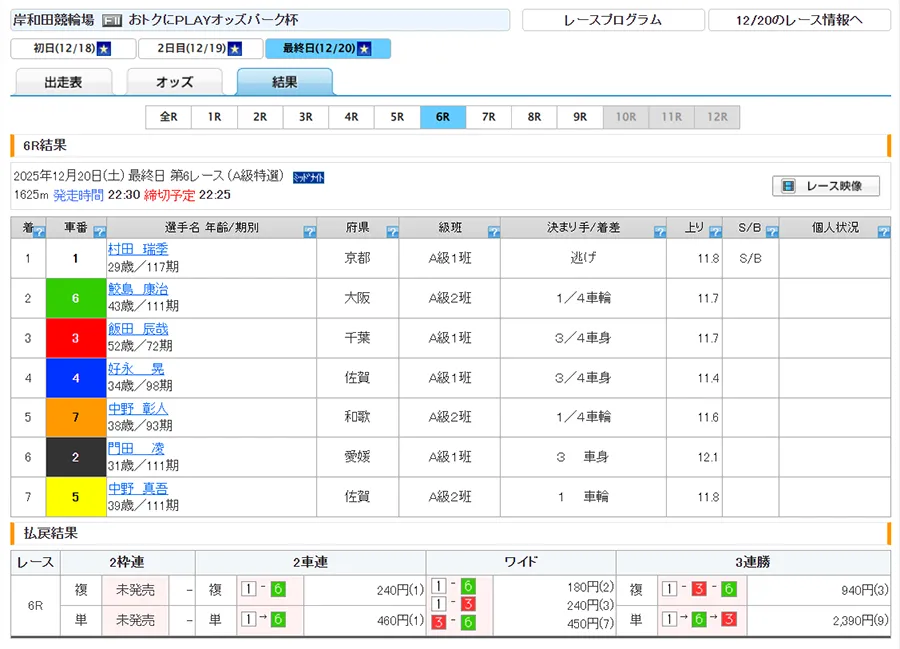Open racer 村田 瑞季 profile link
This screenshot has width=900, height=649.
tap(138, 249)
